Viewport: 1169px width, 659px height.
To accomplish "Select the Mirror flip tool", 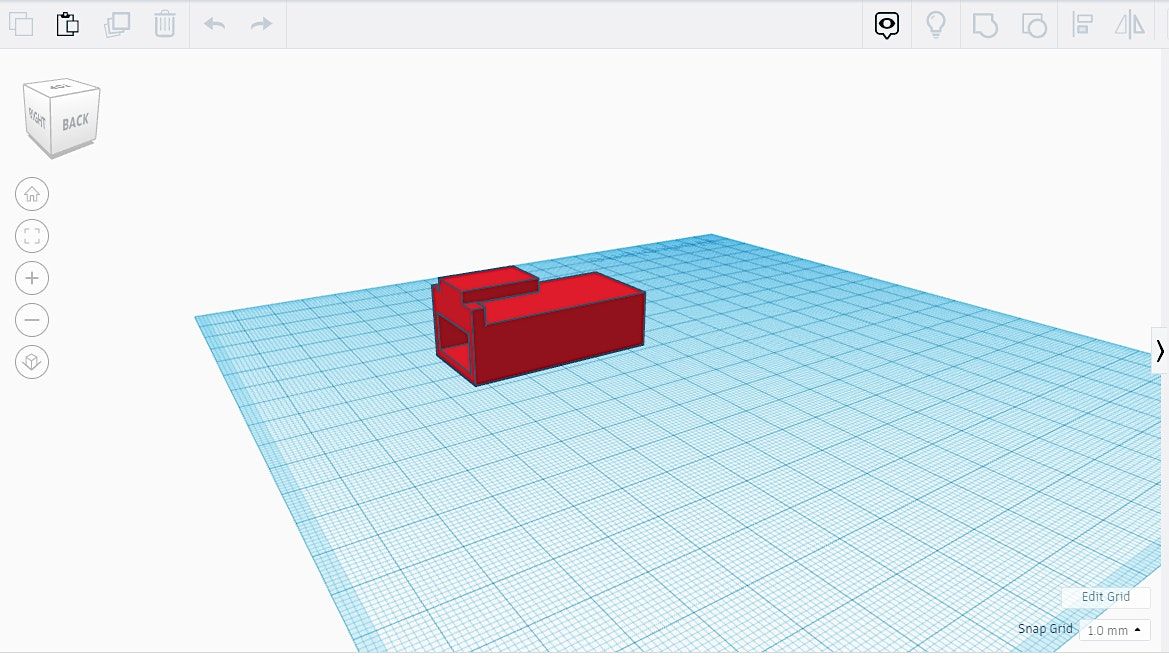I will pyautogui.click(x=1129, y=25).
